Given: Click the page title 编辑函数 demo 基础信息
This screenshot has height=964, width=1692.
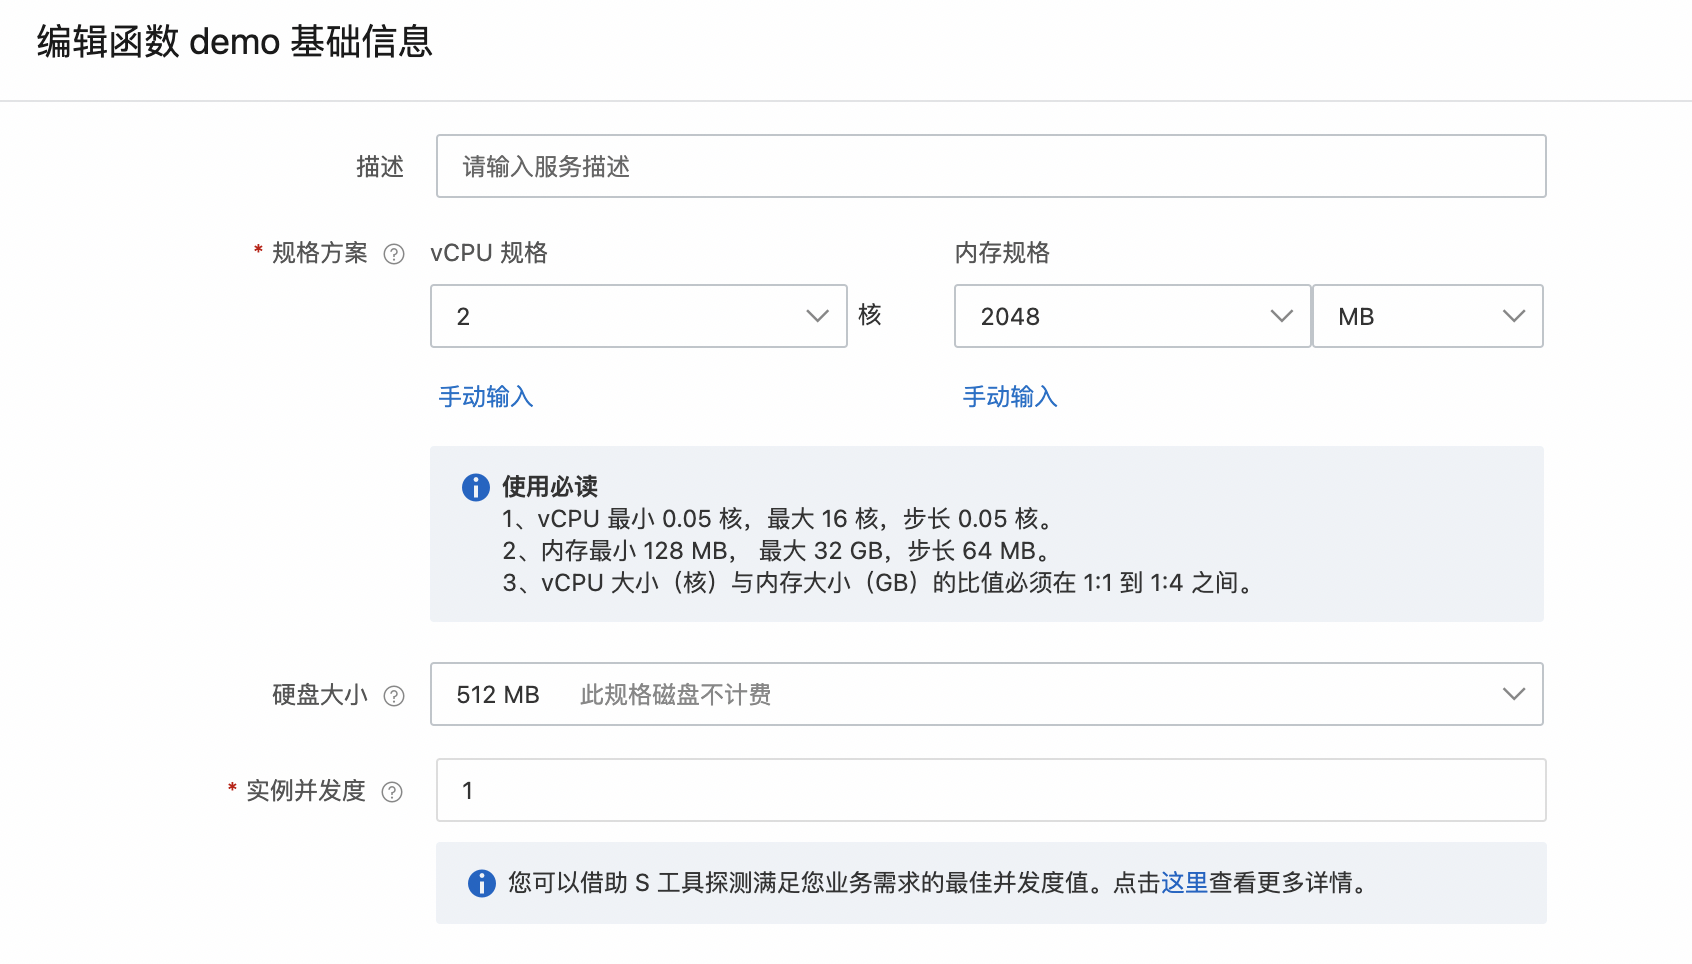Looking at the screenshot, I should point(235,42).
